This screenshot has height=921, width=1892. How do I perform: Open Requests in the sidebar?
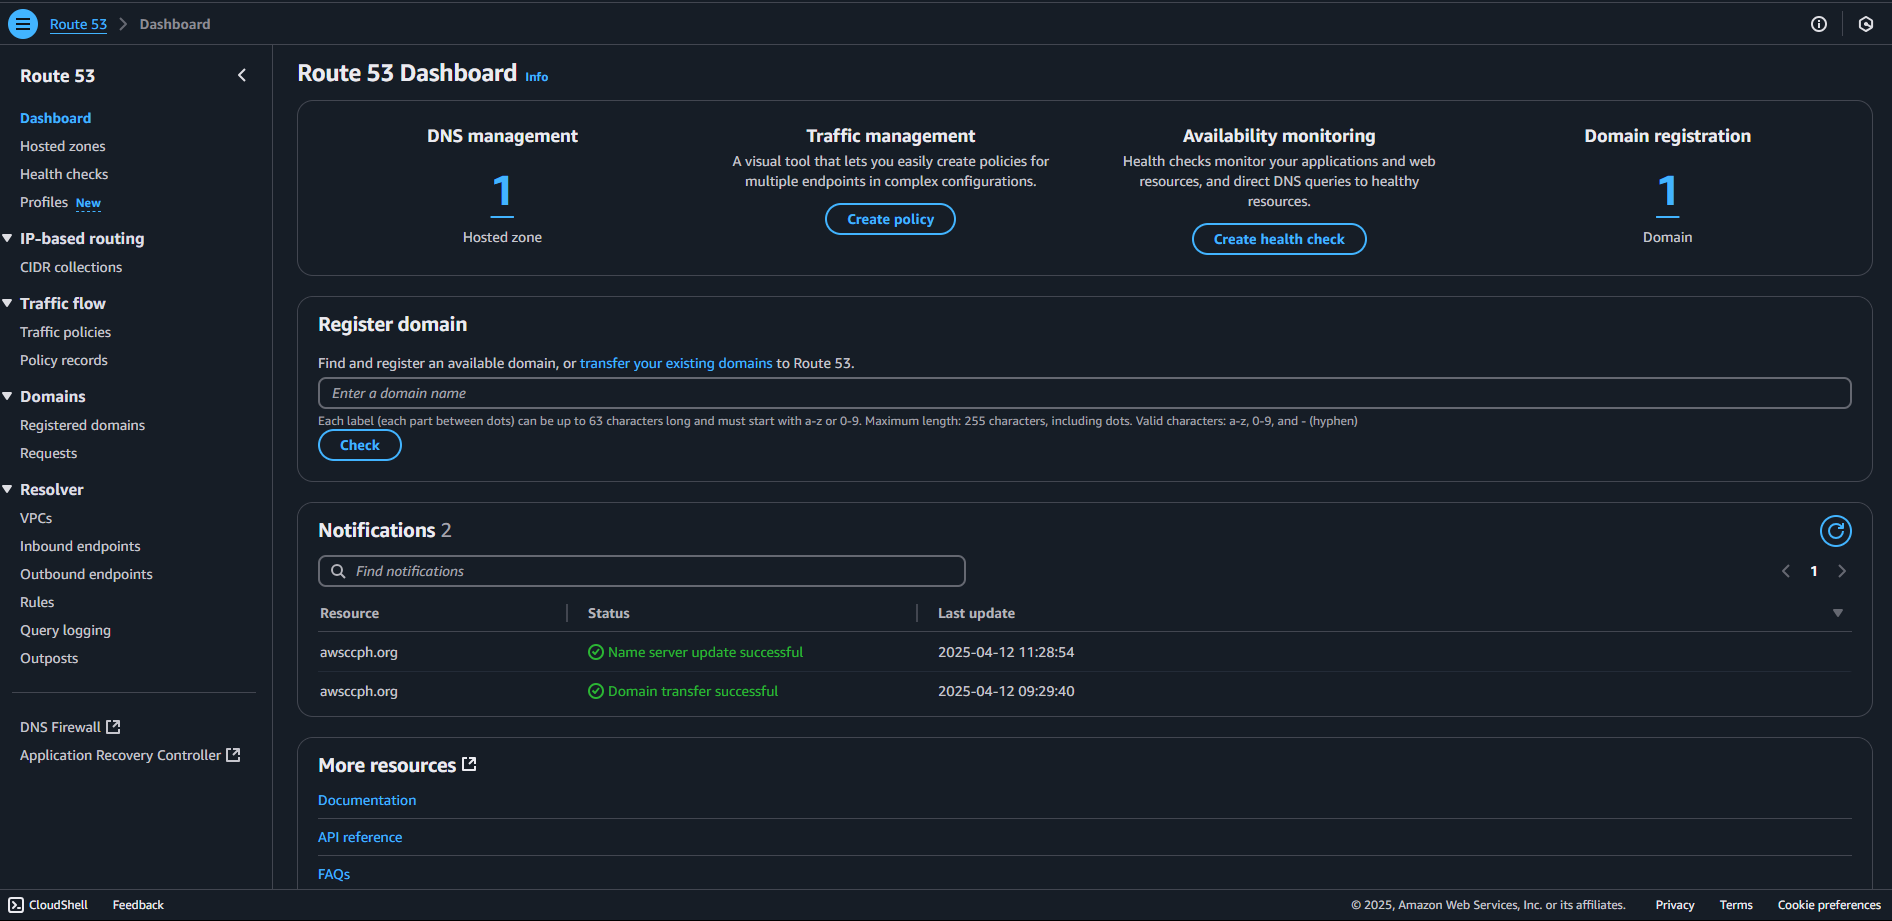pyautogui.click(x=48, y=453)
